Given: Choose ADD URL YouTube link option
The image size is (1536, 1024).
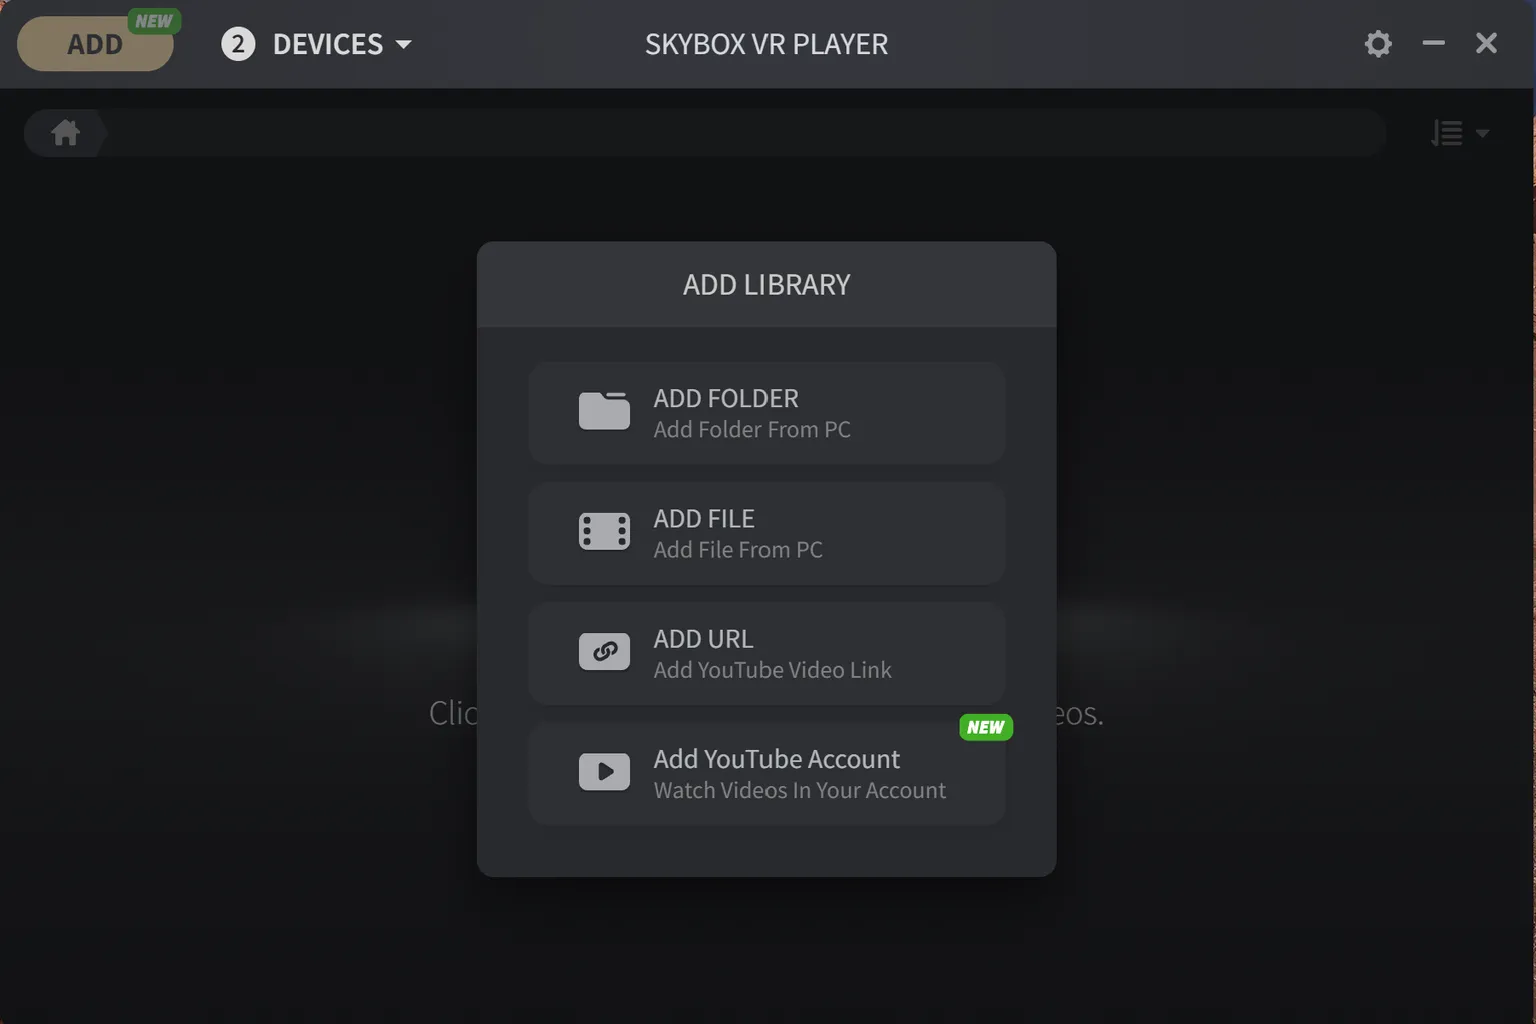Looking at the screenshot, I should tap(767, 653).
